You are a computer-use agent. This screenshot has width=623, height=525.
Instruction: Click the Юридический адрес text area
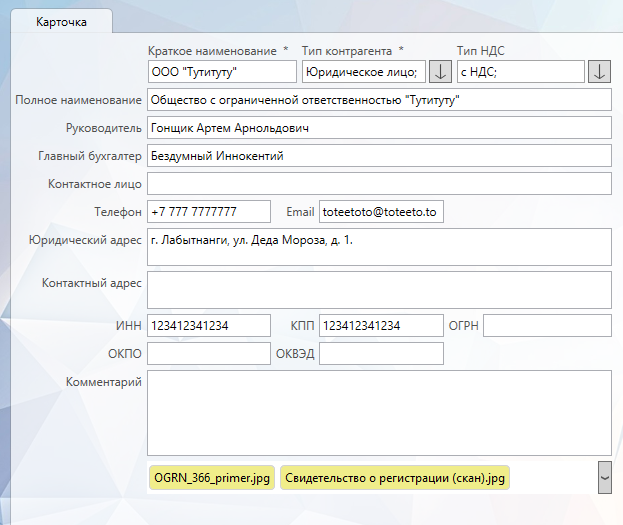[378, 247]
